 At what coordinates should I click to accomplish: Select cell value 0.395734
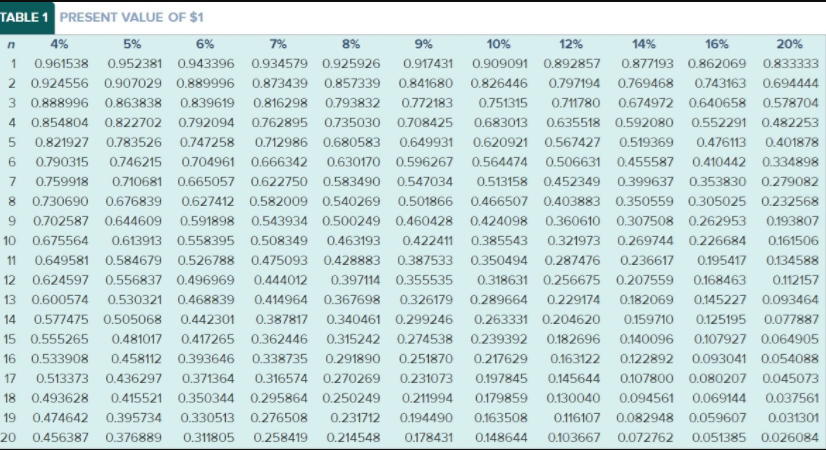[134, 418]
